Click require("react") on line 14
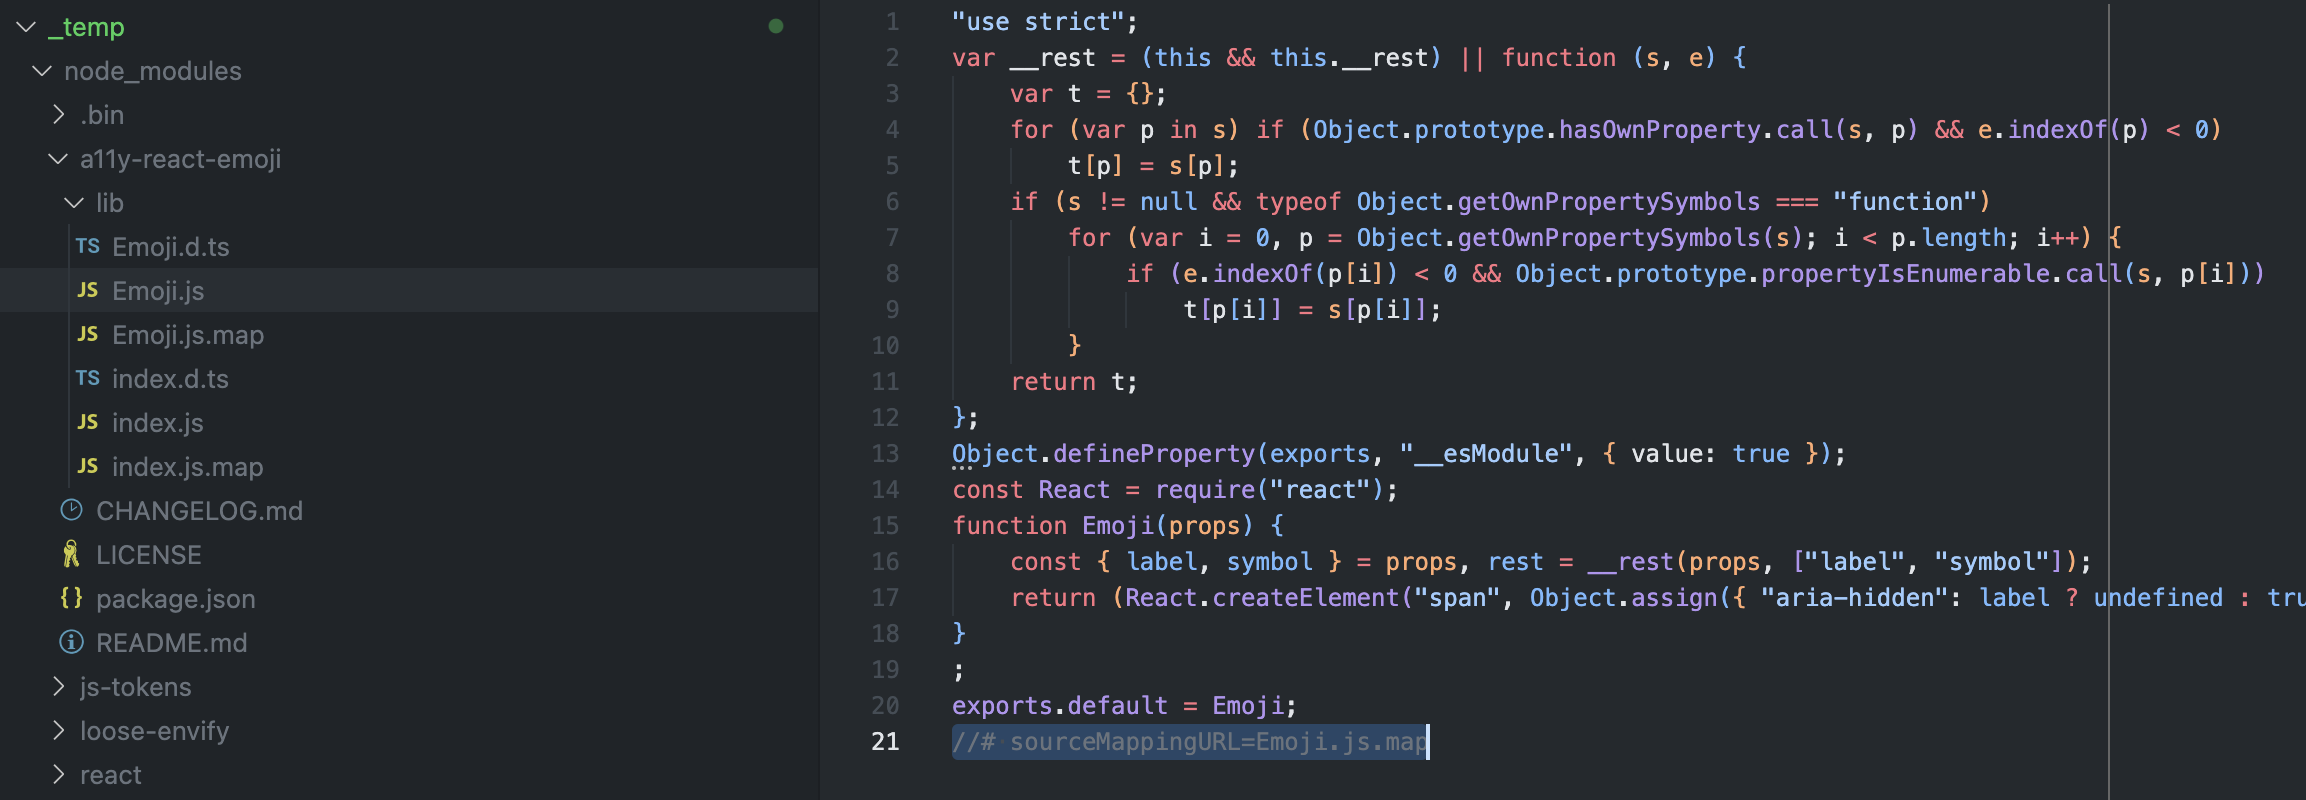2306x800 pixels. click(1270, 490)
